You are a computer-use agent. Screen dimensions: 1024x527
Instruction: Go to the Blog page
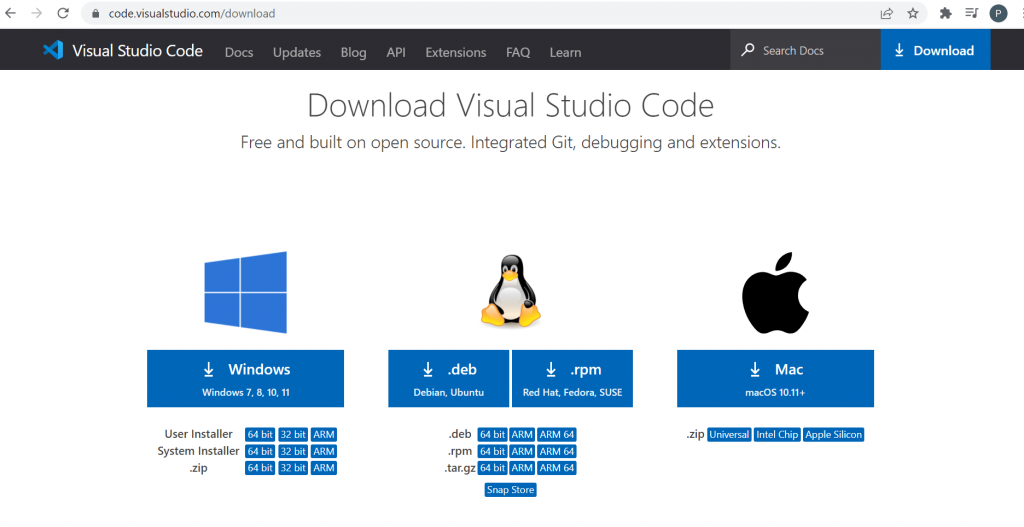353,52
